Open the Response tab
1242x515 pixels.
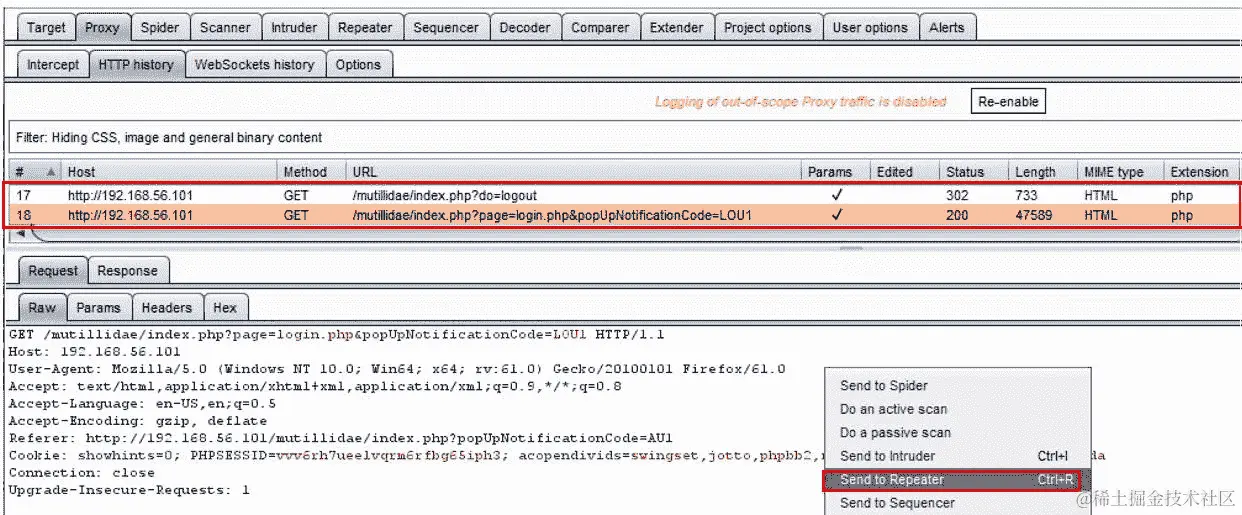pyautogui.click(x=127, y=270)
